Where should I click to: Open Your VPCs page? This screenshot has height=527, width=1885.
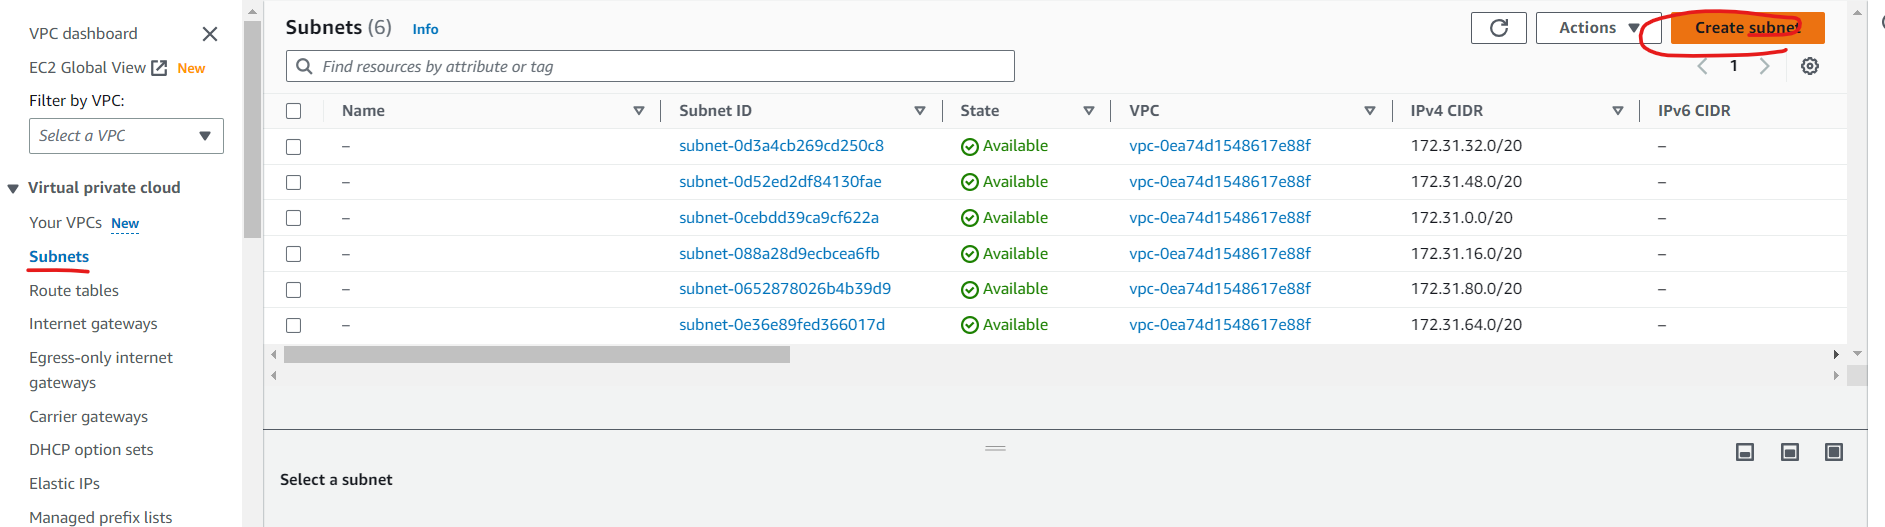pos(65,223)
